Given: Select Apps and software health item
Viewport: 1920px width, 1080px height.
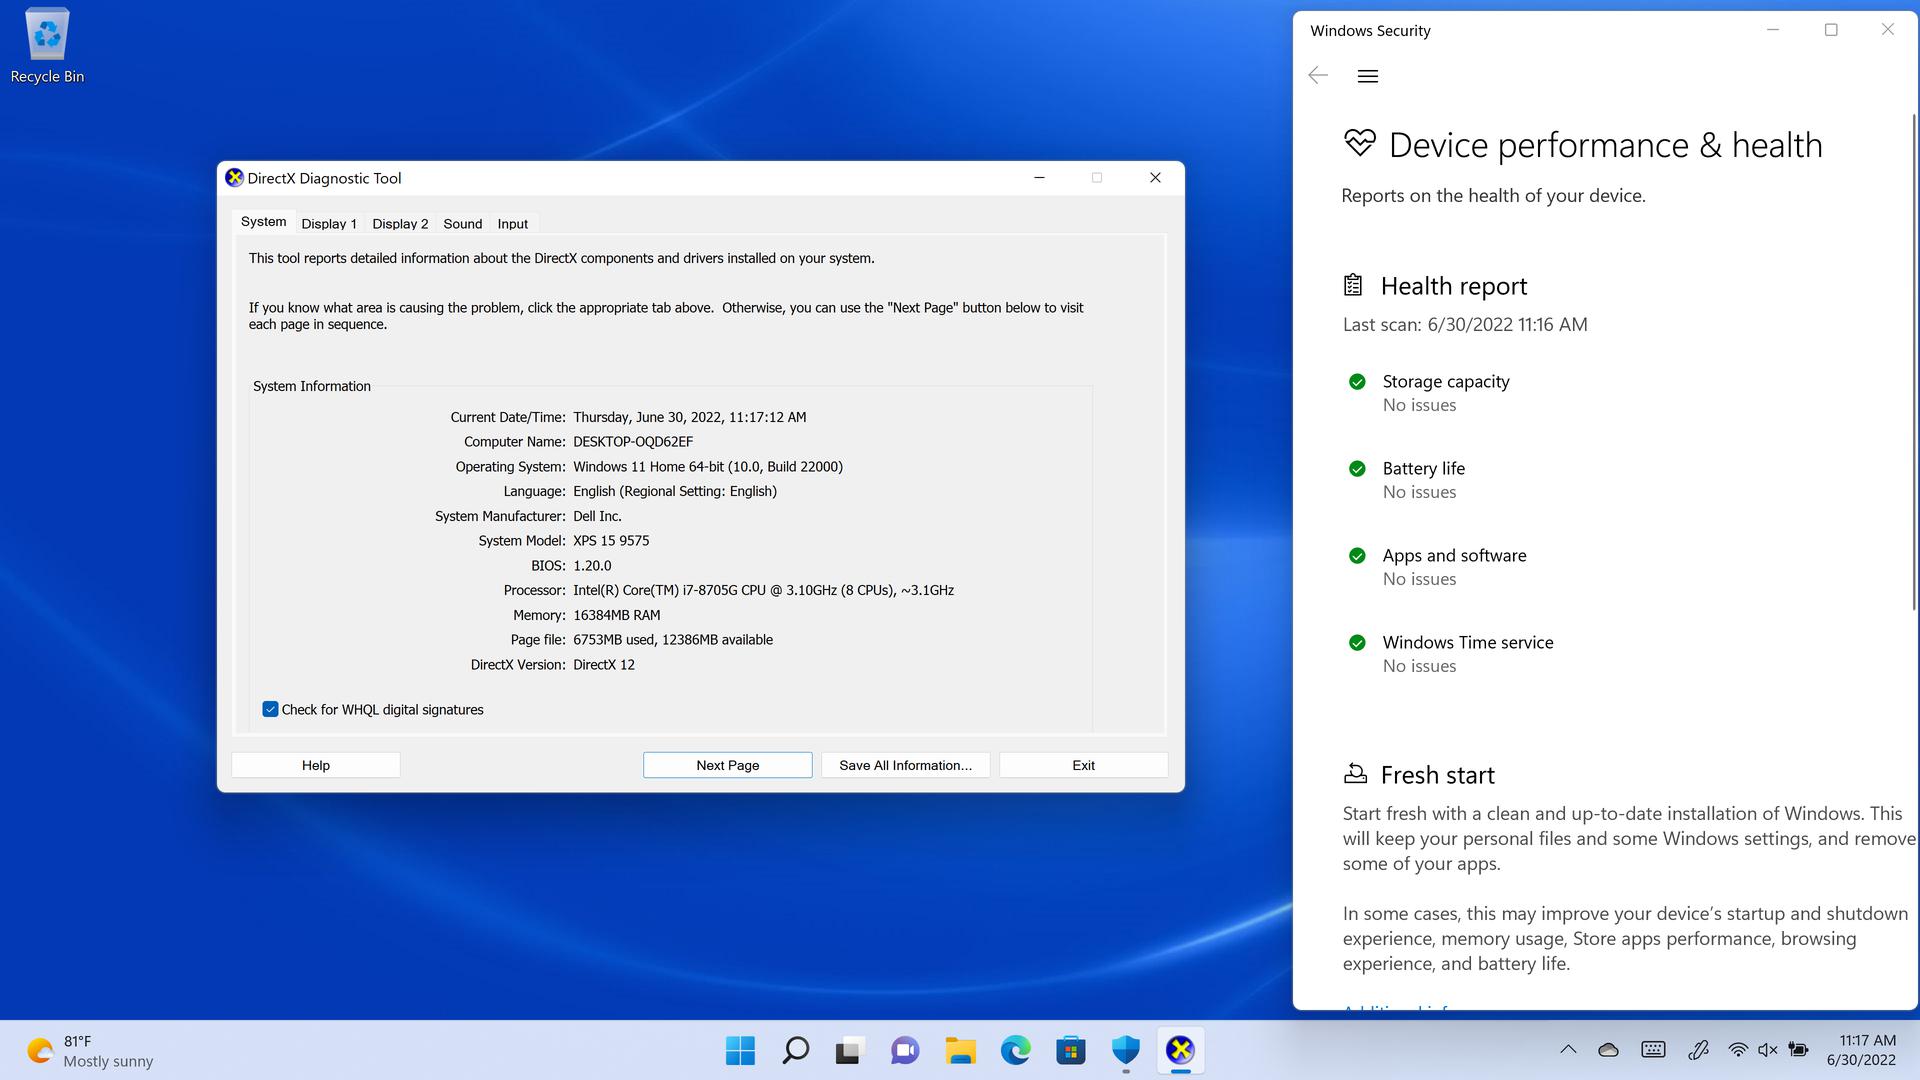Looking at the screenshot, I should coord(1454,567).
